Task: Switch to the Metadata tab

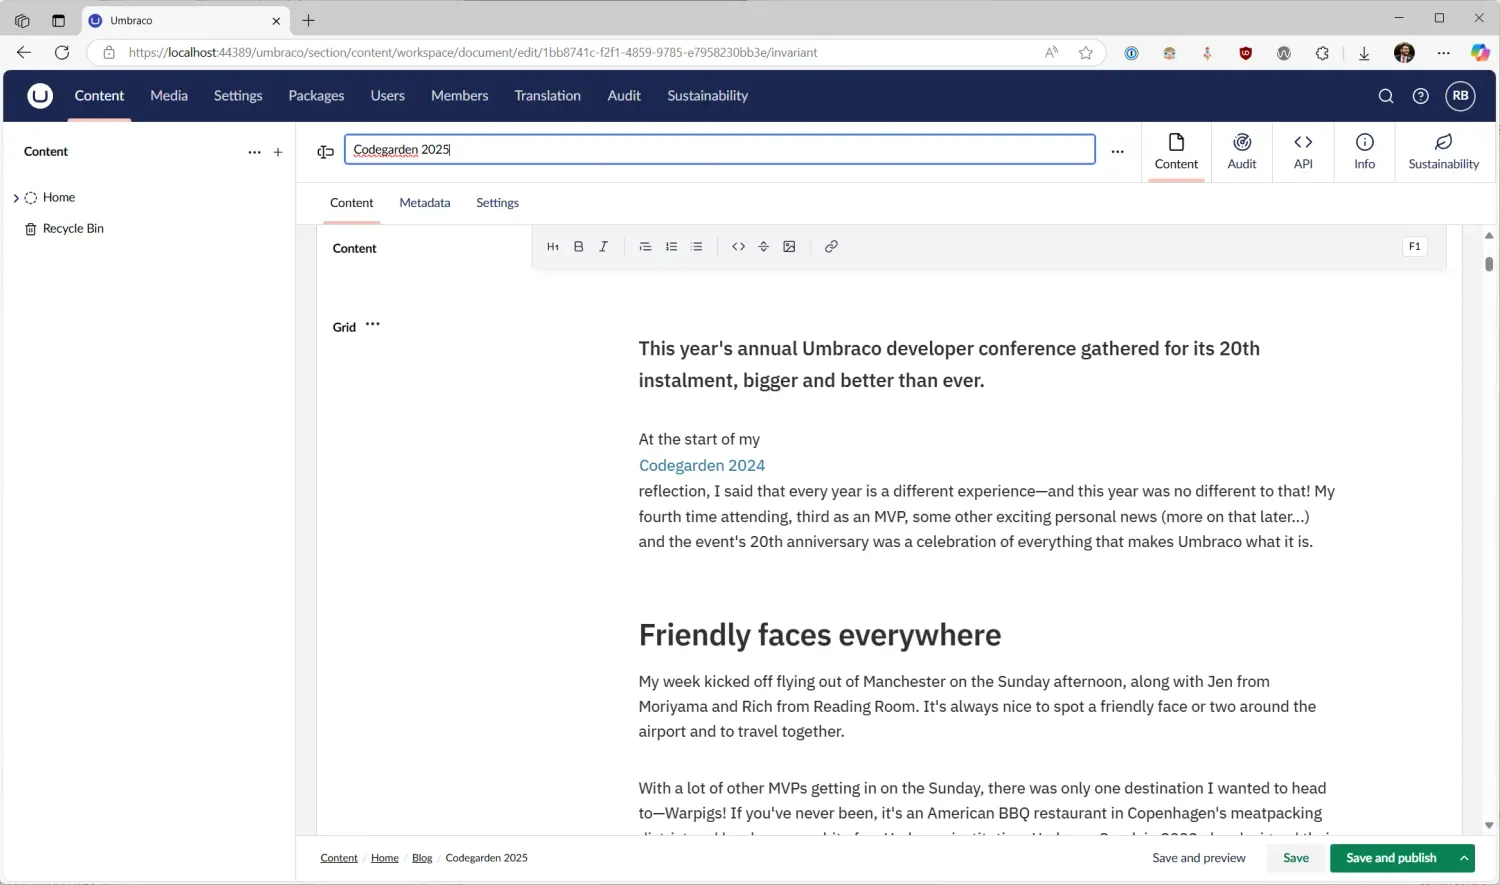Action: [x=424, y=203]
